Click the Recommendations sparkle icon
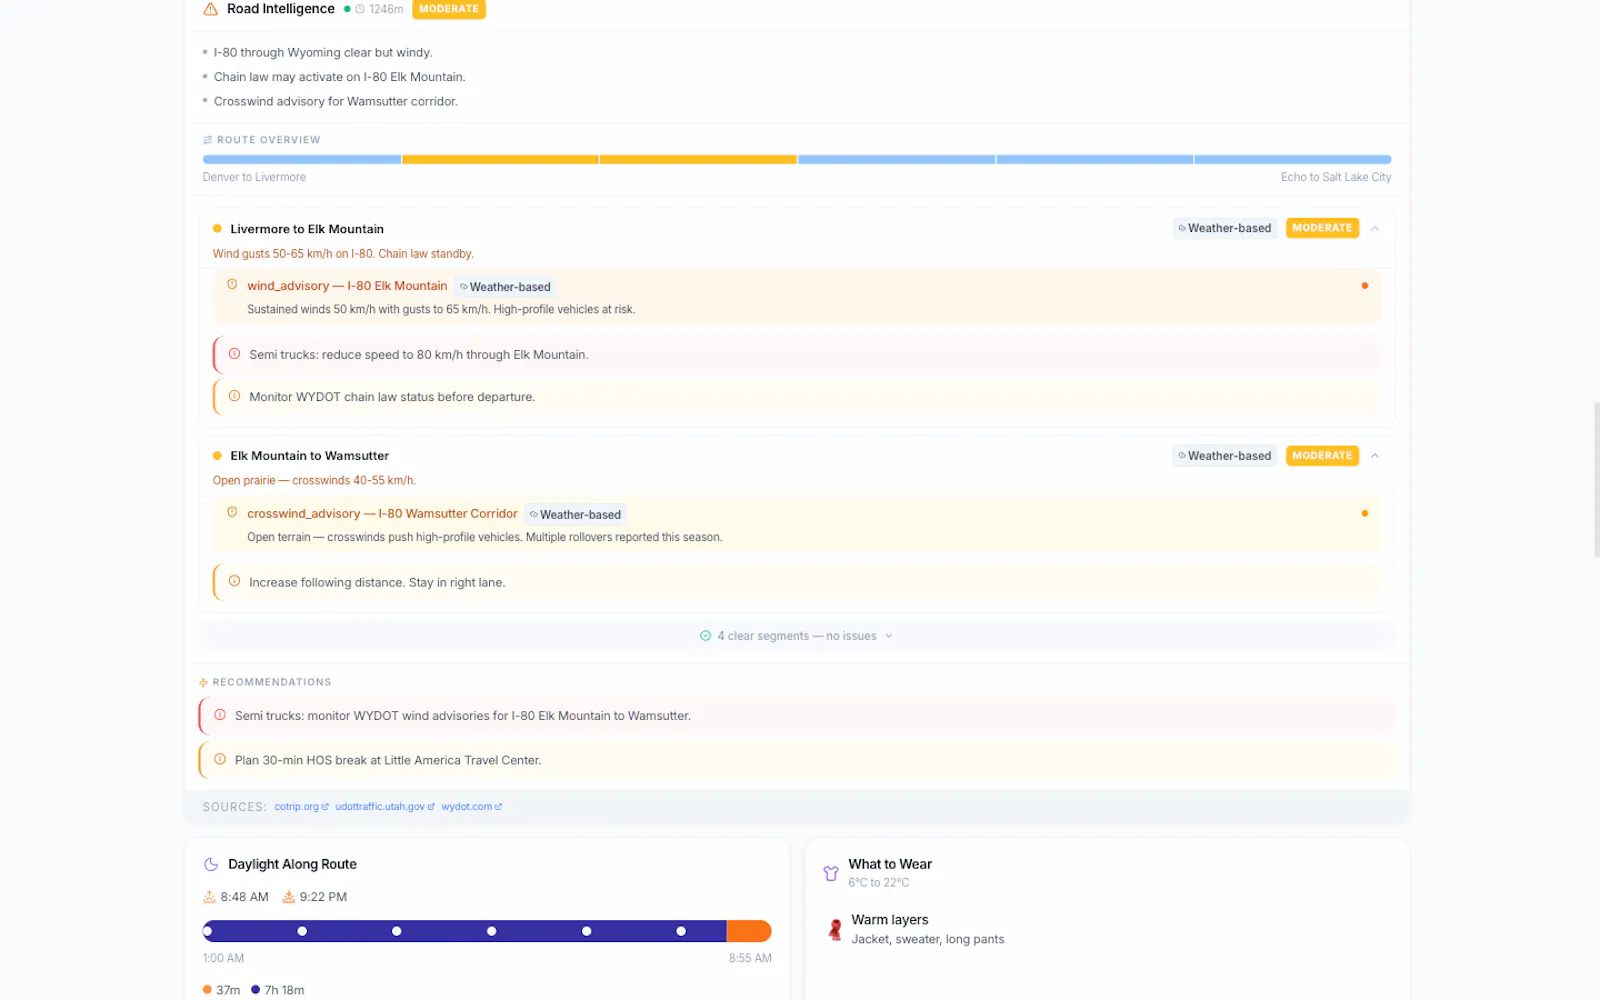The height and width of the screenshot is (1000, 1600). pyautogui.click(x=204, y=683)
